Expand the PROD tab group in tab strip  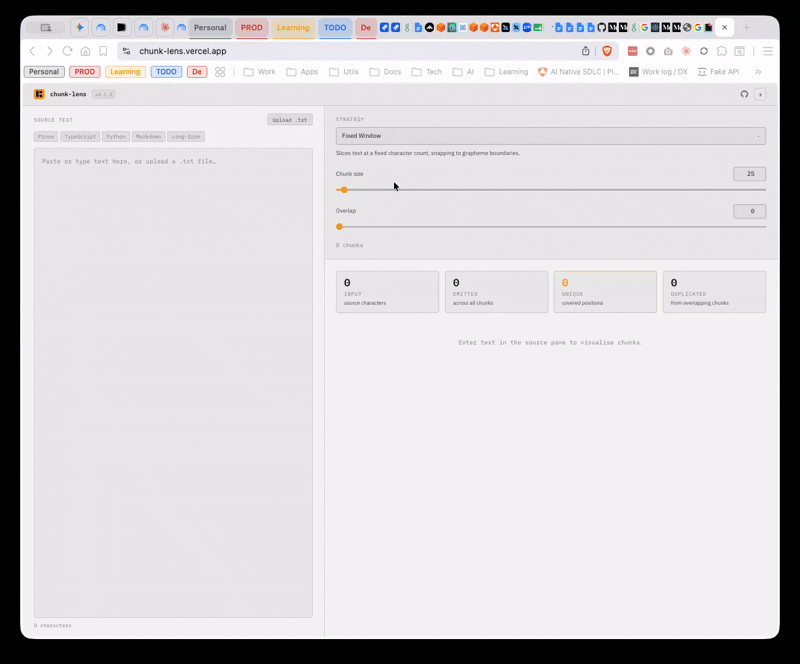252,28
